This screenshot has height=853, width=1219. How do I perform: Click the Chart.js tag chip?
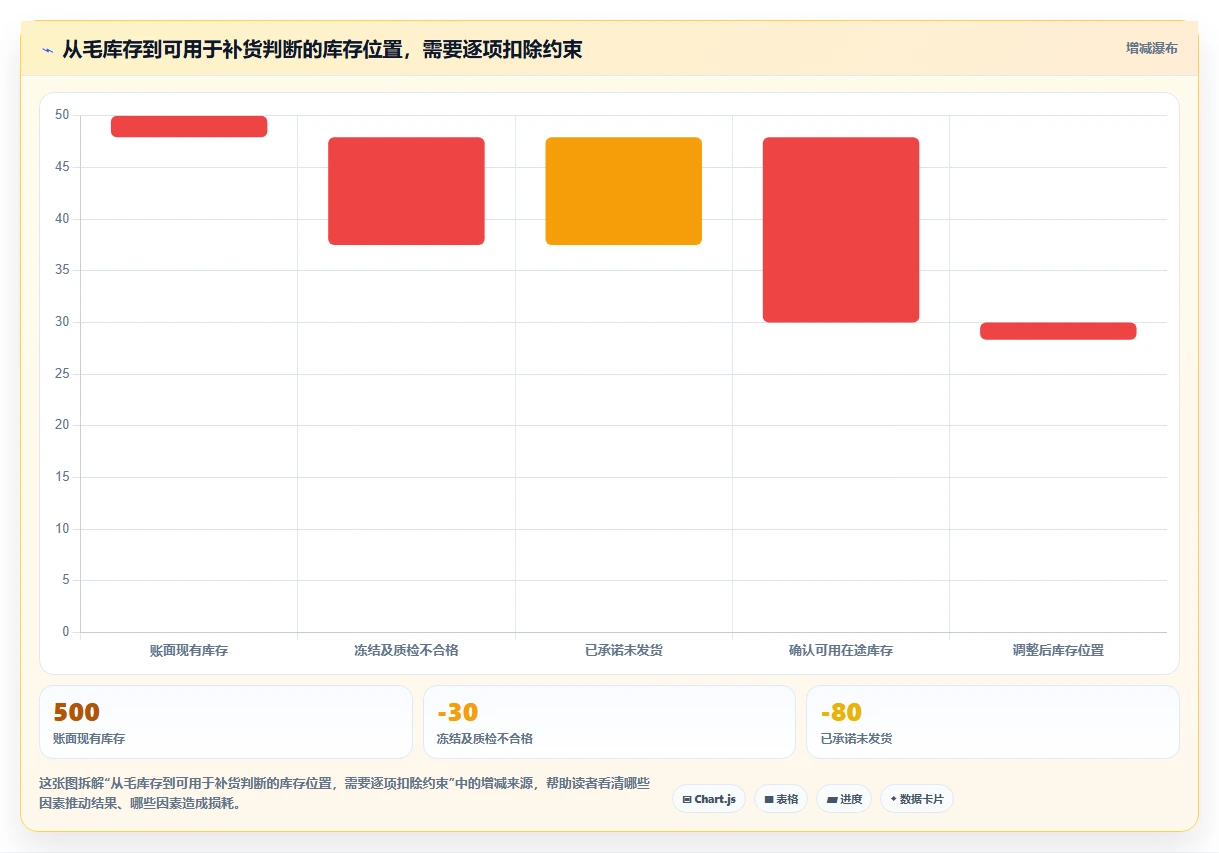click(x=708, y=799)
